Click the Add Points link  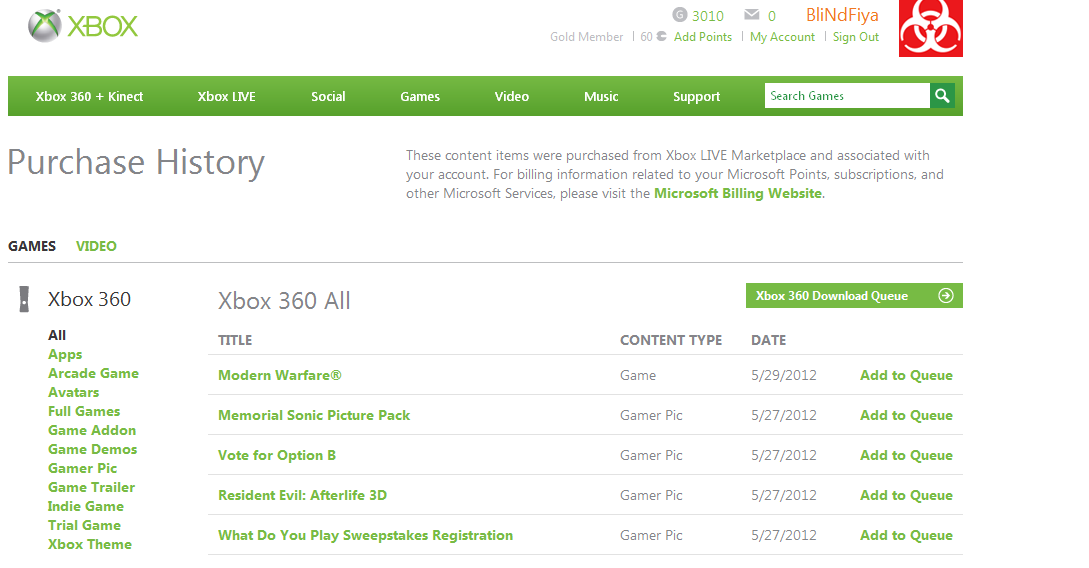pos(702,37)
